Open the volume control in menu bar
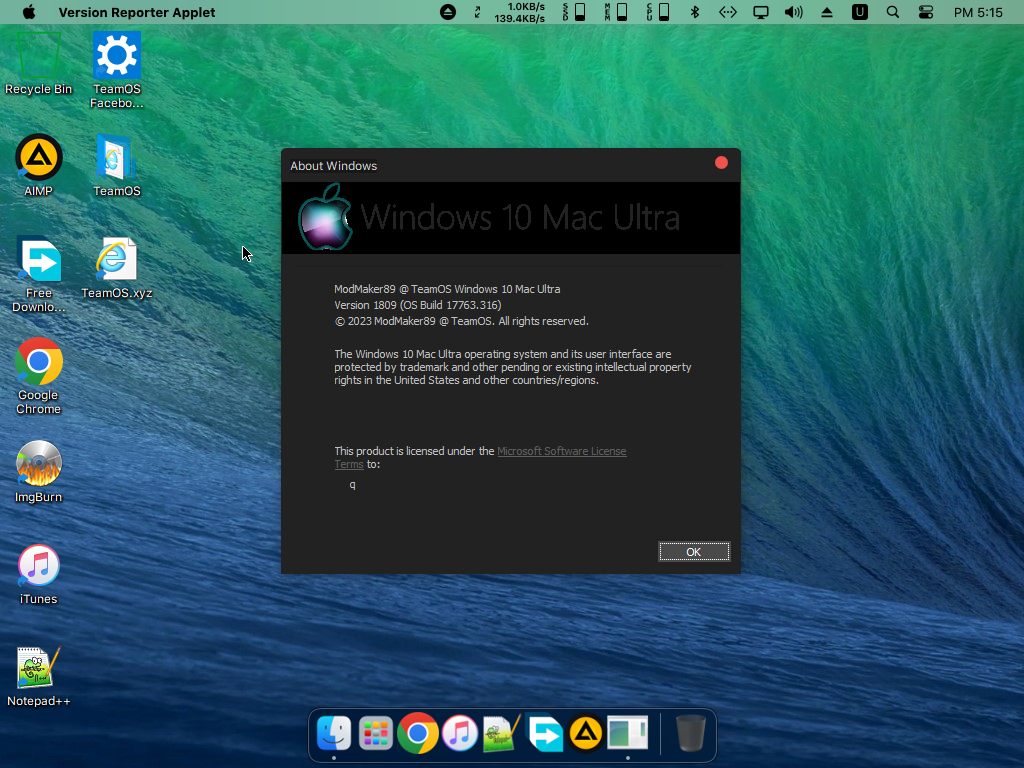This screenshot has height=768, width=1024. [x=793, y=12]
